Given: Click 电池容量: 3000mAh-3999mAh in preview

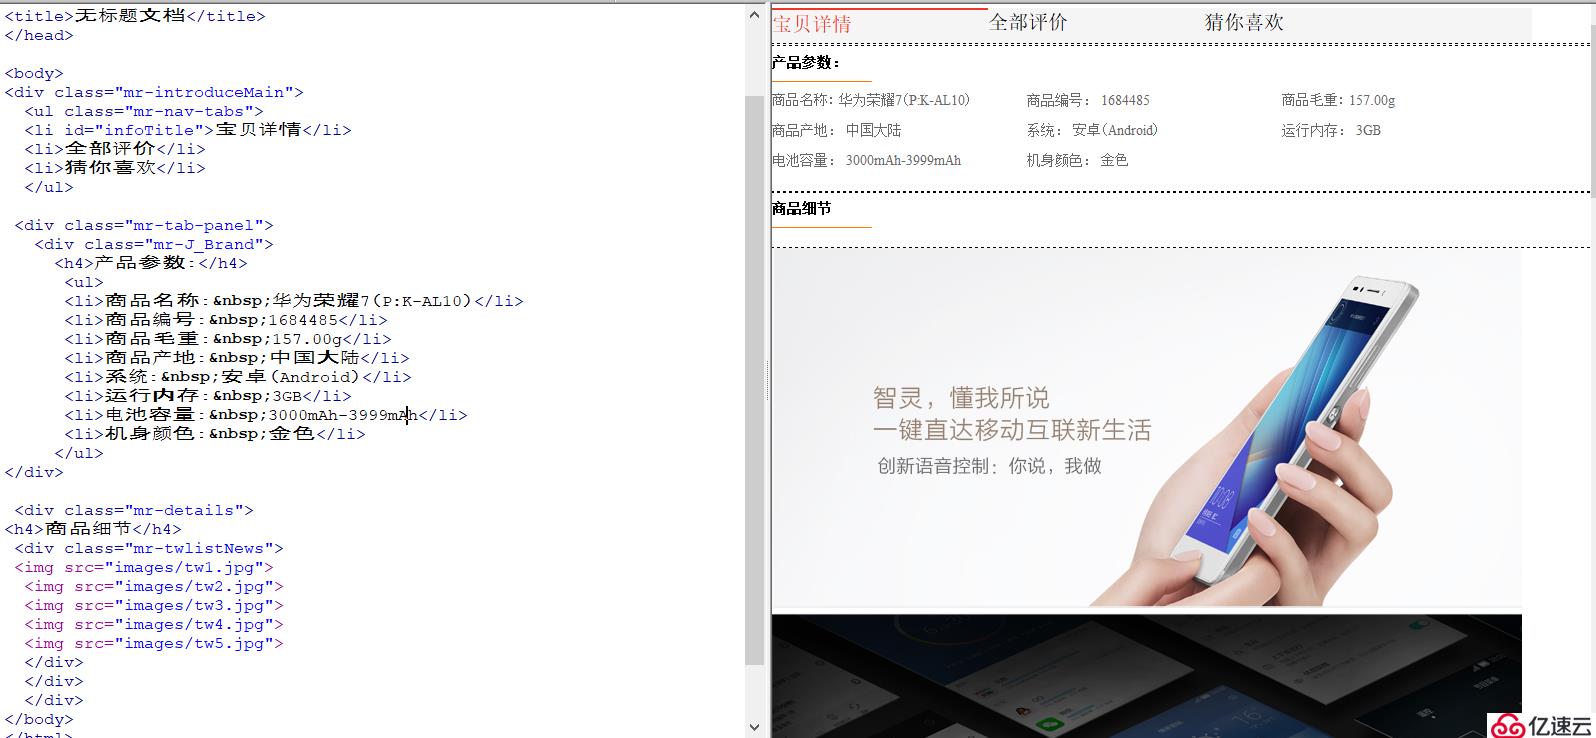Looking at the screenshot, I should [x=866, y=160].
